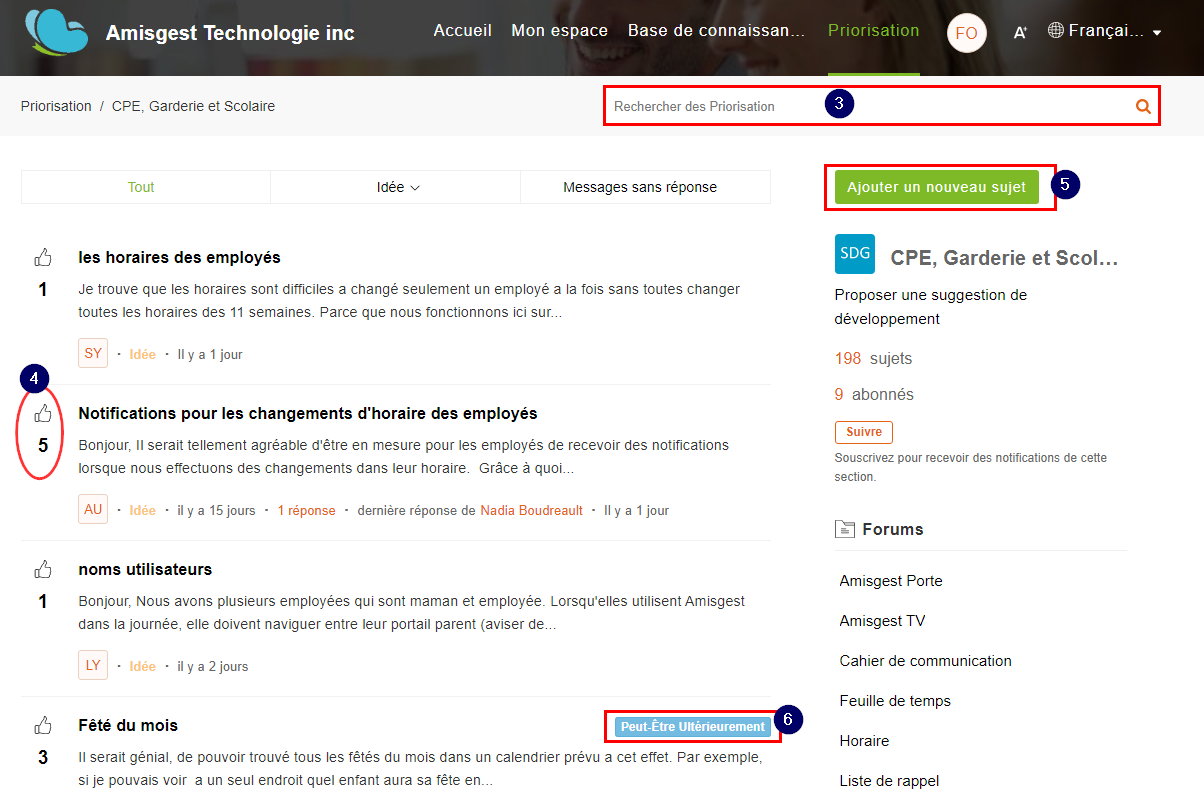Open Horaire forum
1204x797 pixels.
pyautogui.click(x=864, y=741)
